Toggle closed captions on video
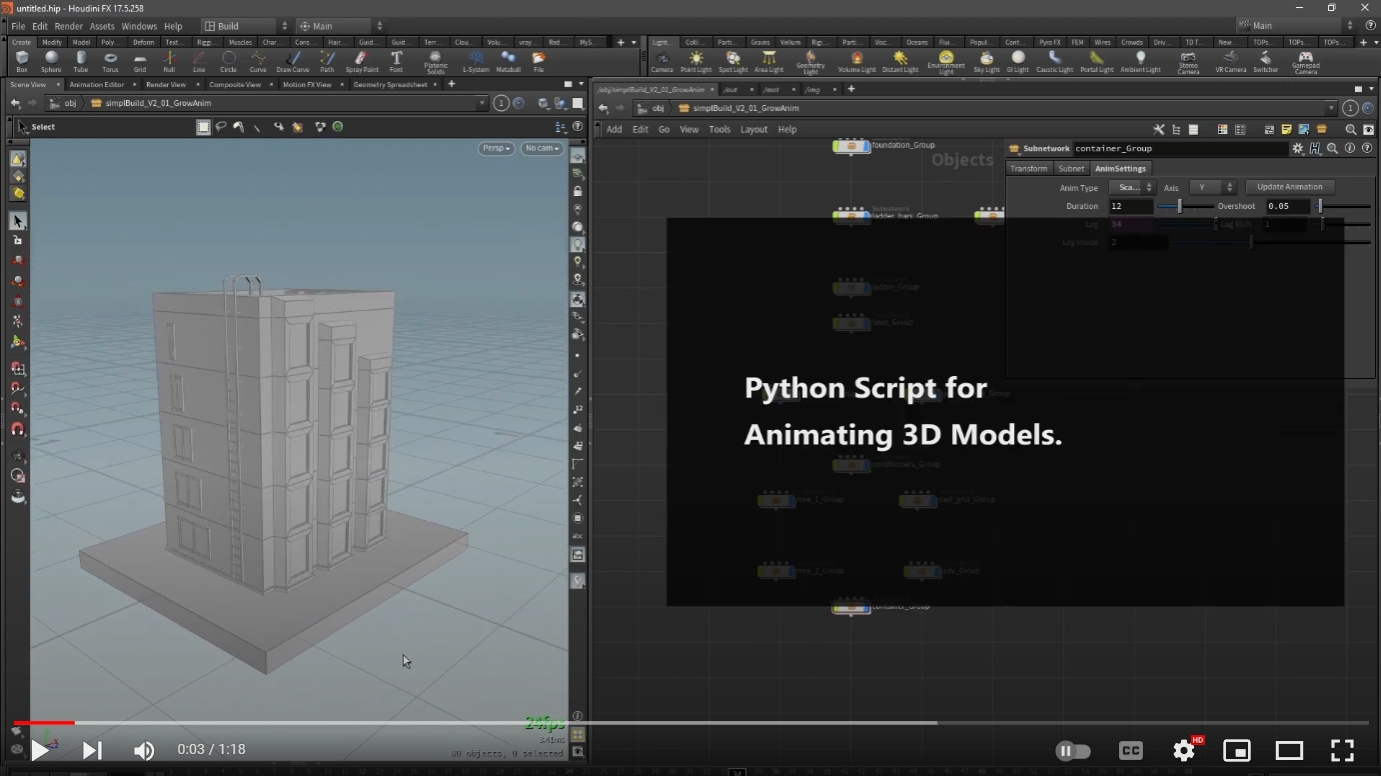Screen dimensions: 1381x776 tap(1131, 750)
